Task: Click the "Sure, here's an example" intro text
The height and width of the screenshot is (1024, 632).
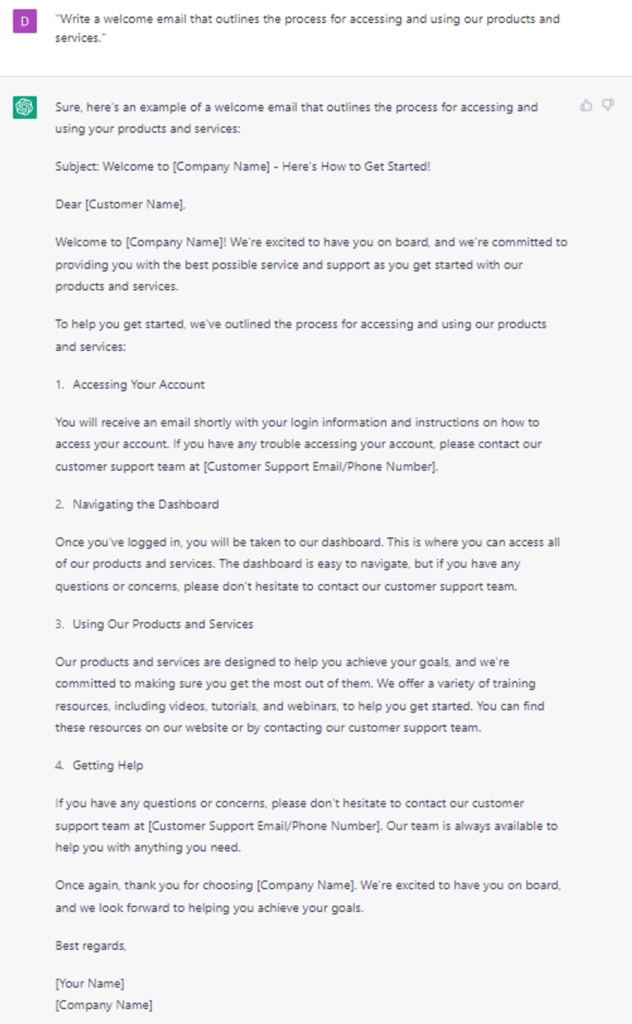Action: [296, 116]
